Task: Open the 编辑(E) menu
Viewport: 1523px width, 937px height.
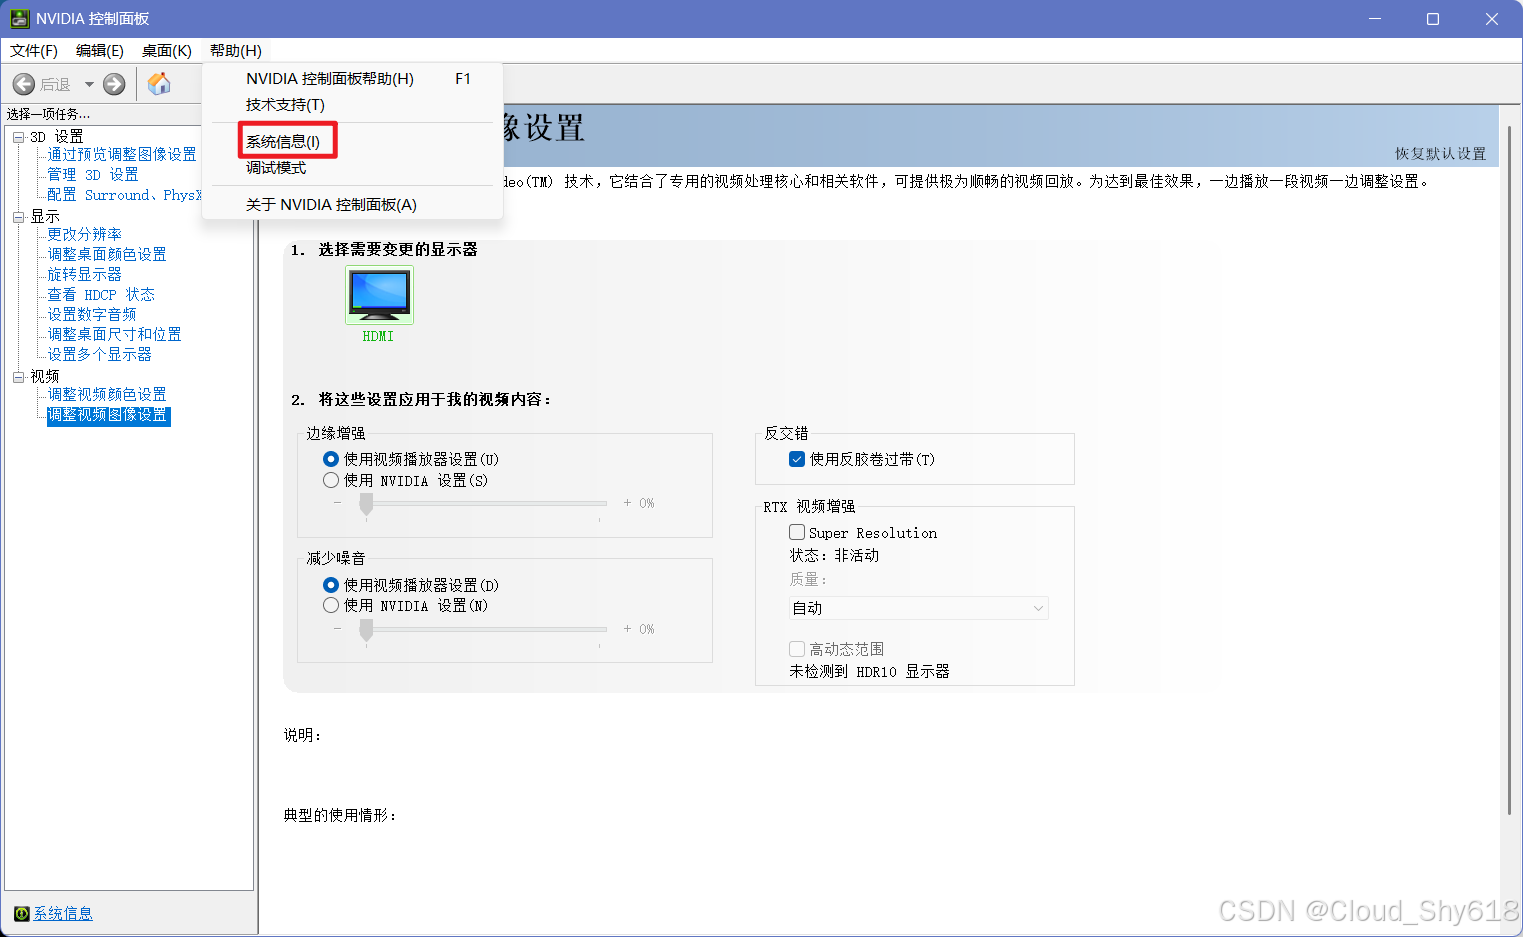Action: 100,51
